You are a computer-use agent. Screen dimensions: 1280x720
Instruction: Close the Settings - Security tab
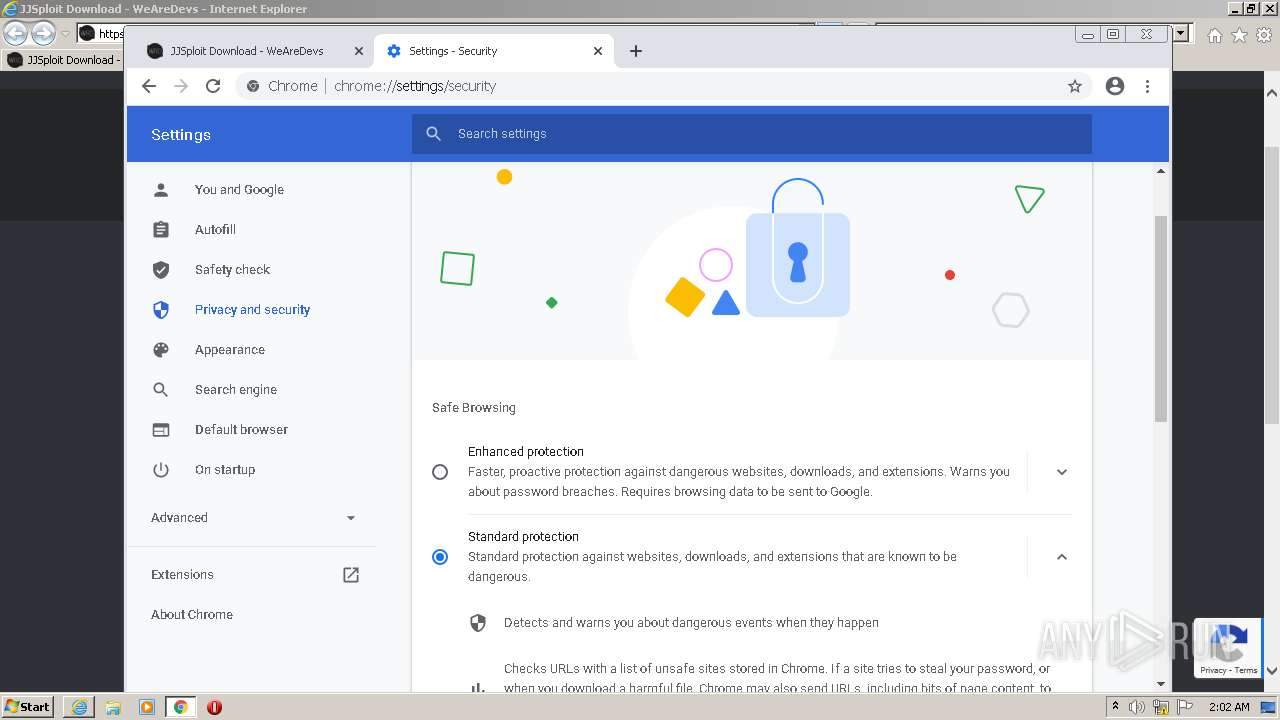point(598,51)
